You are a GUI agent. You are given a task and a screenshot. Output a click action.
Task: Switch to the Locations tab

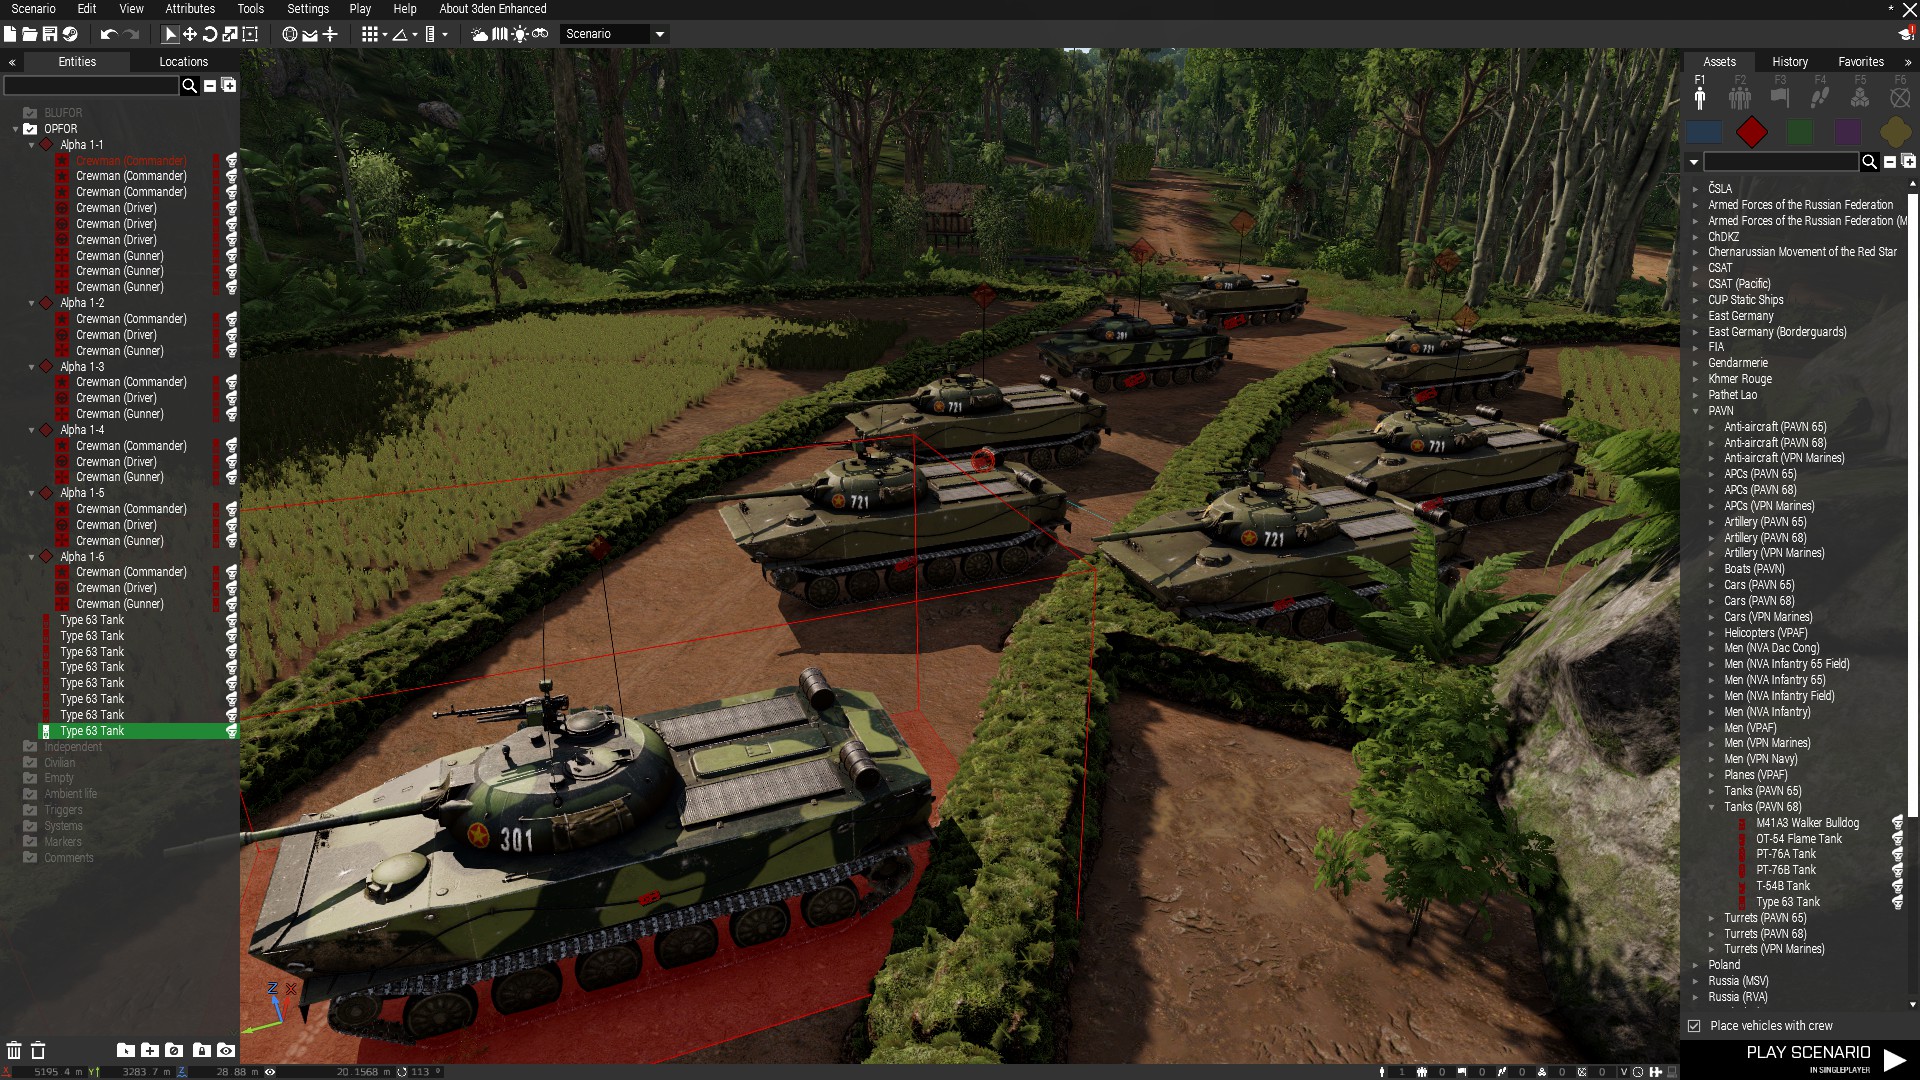(184, 62)
